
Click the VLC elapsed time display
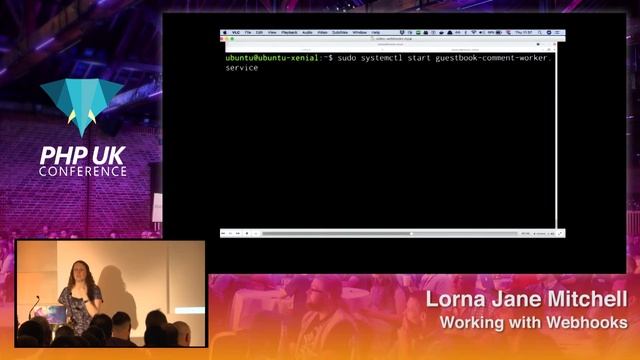[x=525, y=233]
